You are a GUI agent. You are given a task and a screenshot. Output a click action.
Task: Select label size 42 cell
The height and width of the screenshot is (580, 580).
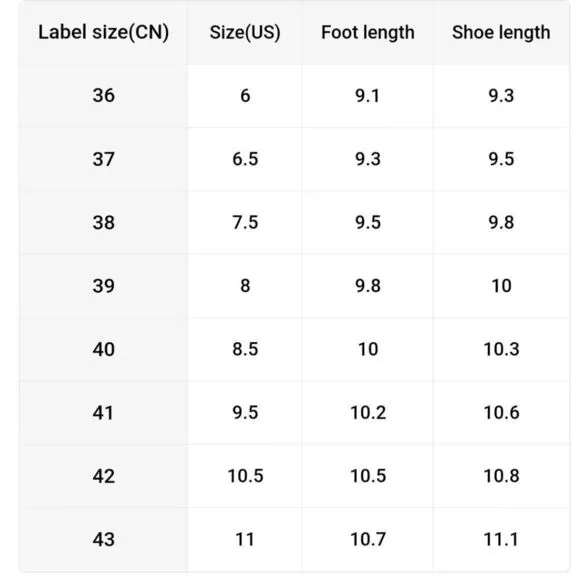coord(104,476)
